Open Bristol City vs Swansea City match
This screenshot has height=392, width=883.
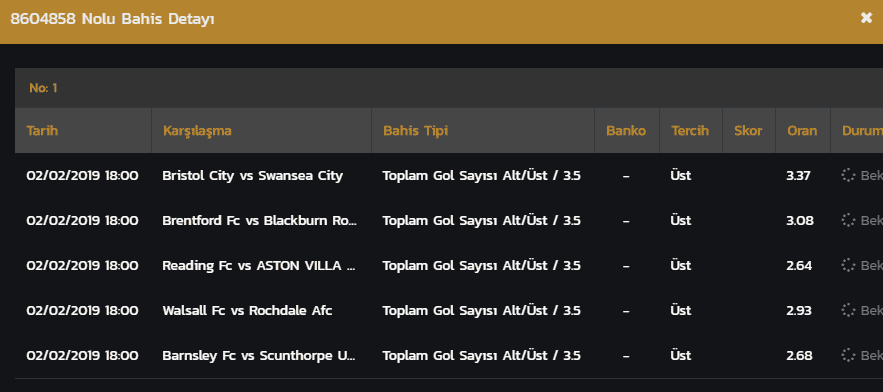click(252, 175)
